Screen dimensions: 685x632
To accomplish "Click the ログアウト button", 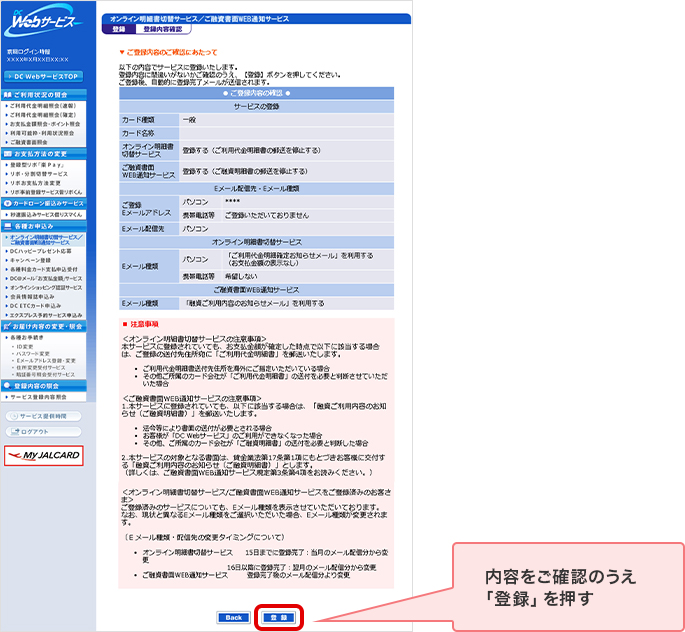I will 43,432.
